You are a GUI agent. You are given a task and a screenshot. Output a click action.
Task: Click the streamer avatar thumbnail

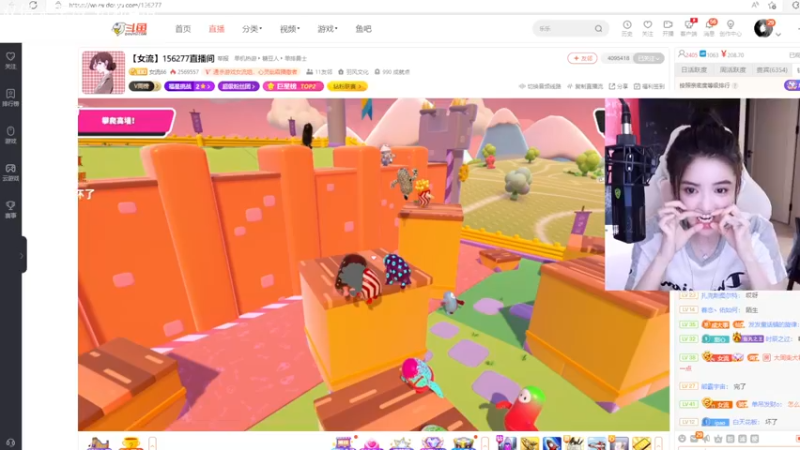click(104, 72)
